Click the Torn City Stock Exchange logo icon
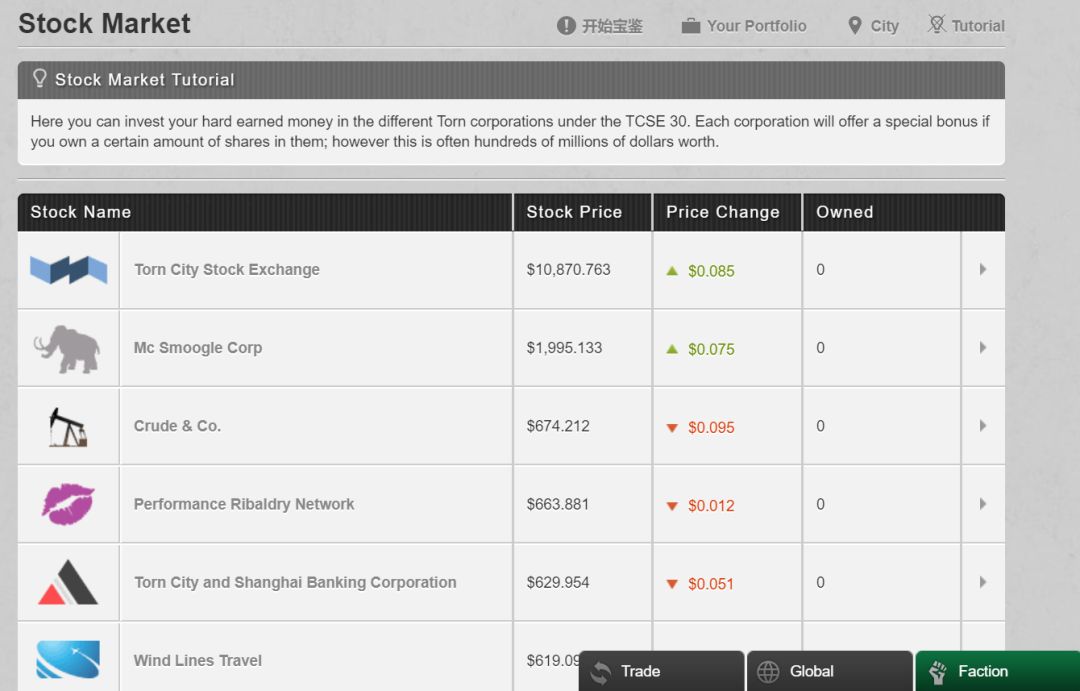The image size is (1080, 691). click(68, 270)
